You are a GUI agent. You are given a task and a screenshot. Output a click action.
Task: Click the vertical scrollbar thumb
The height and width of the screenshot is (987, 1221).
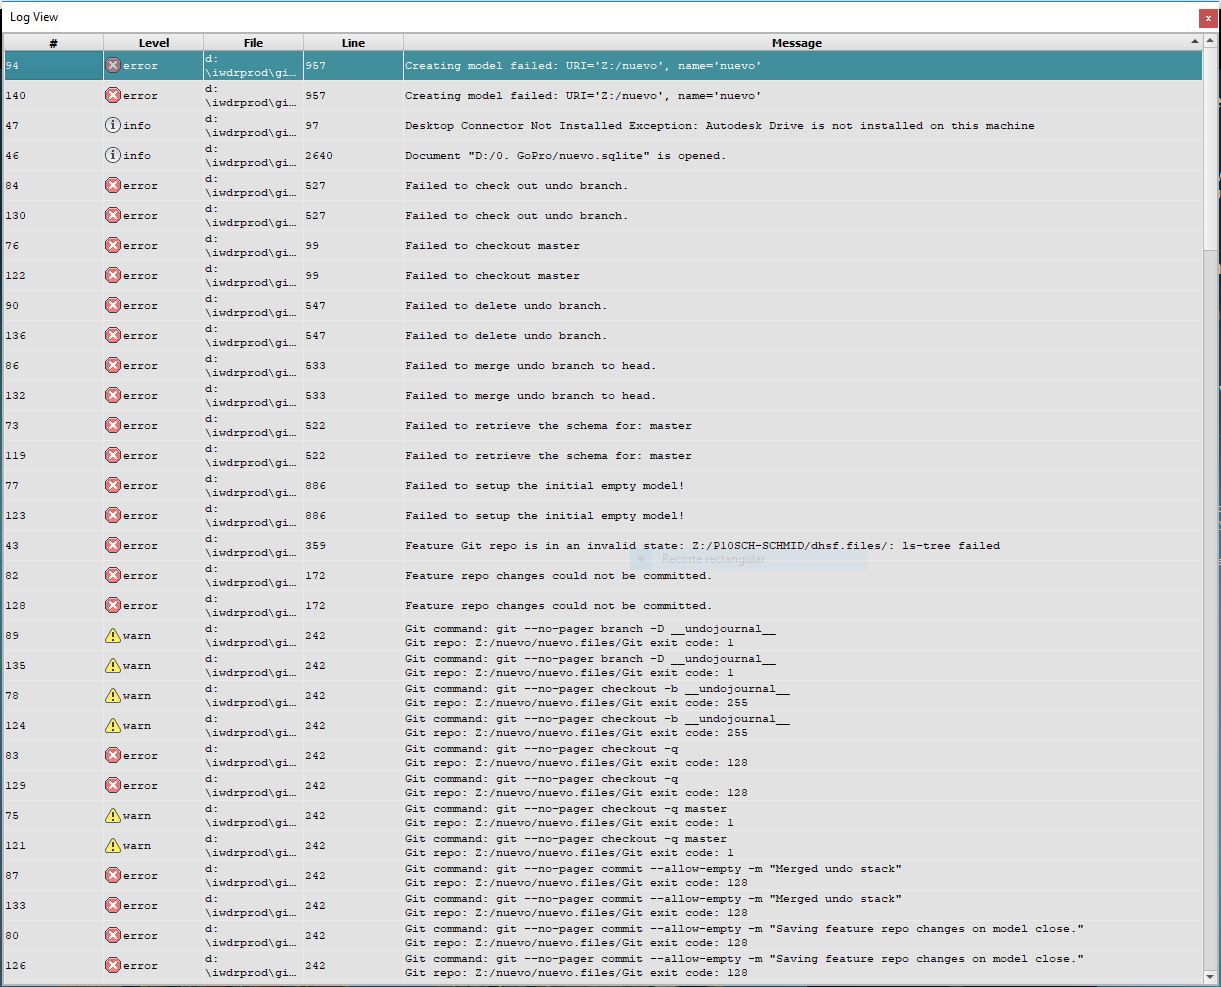[1211, 150]
